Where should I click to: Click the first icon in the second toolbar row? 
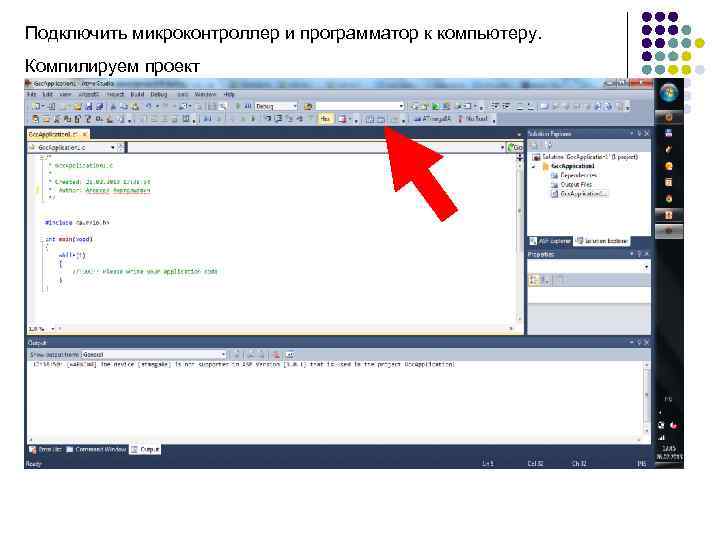click(35, 119)
